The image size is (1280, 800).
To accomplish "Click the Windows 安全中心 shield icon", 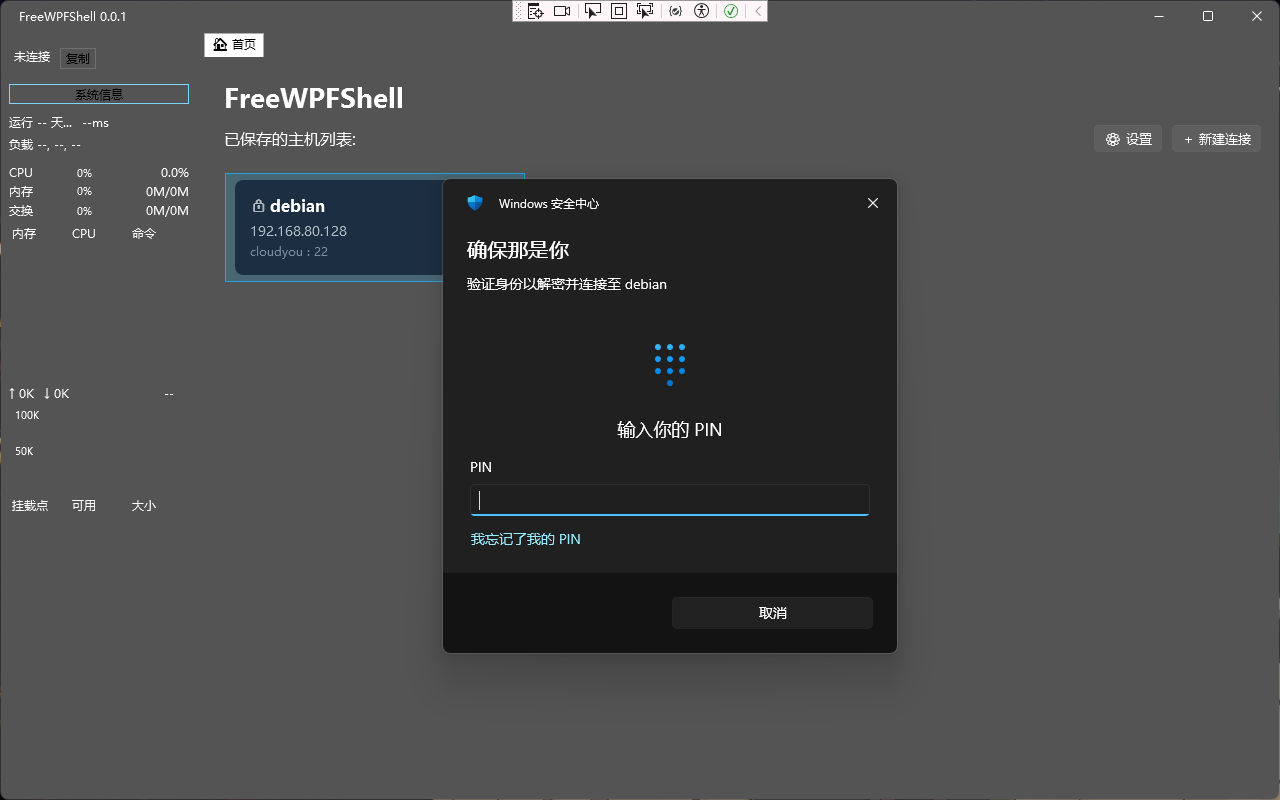I will point(474,202).
